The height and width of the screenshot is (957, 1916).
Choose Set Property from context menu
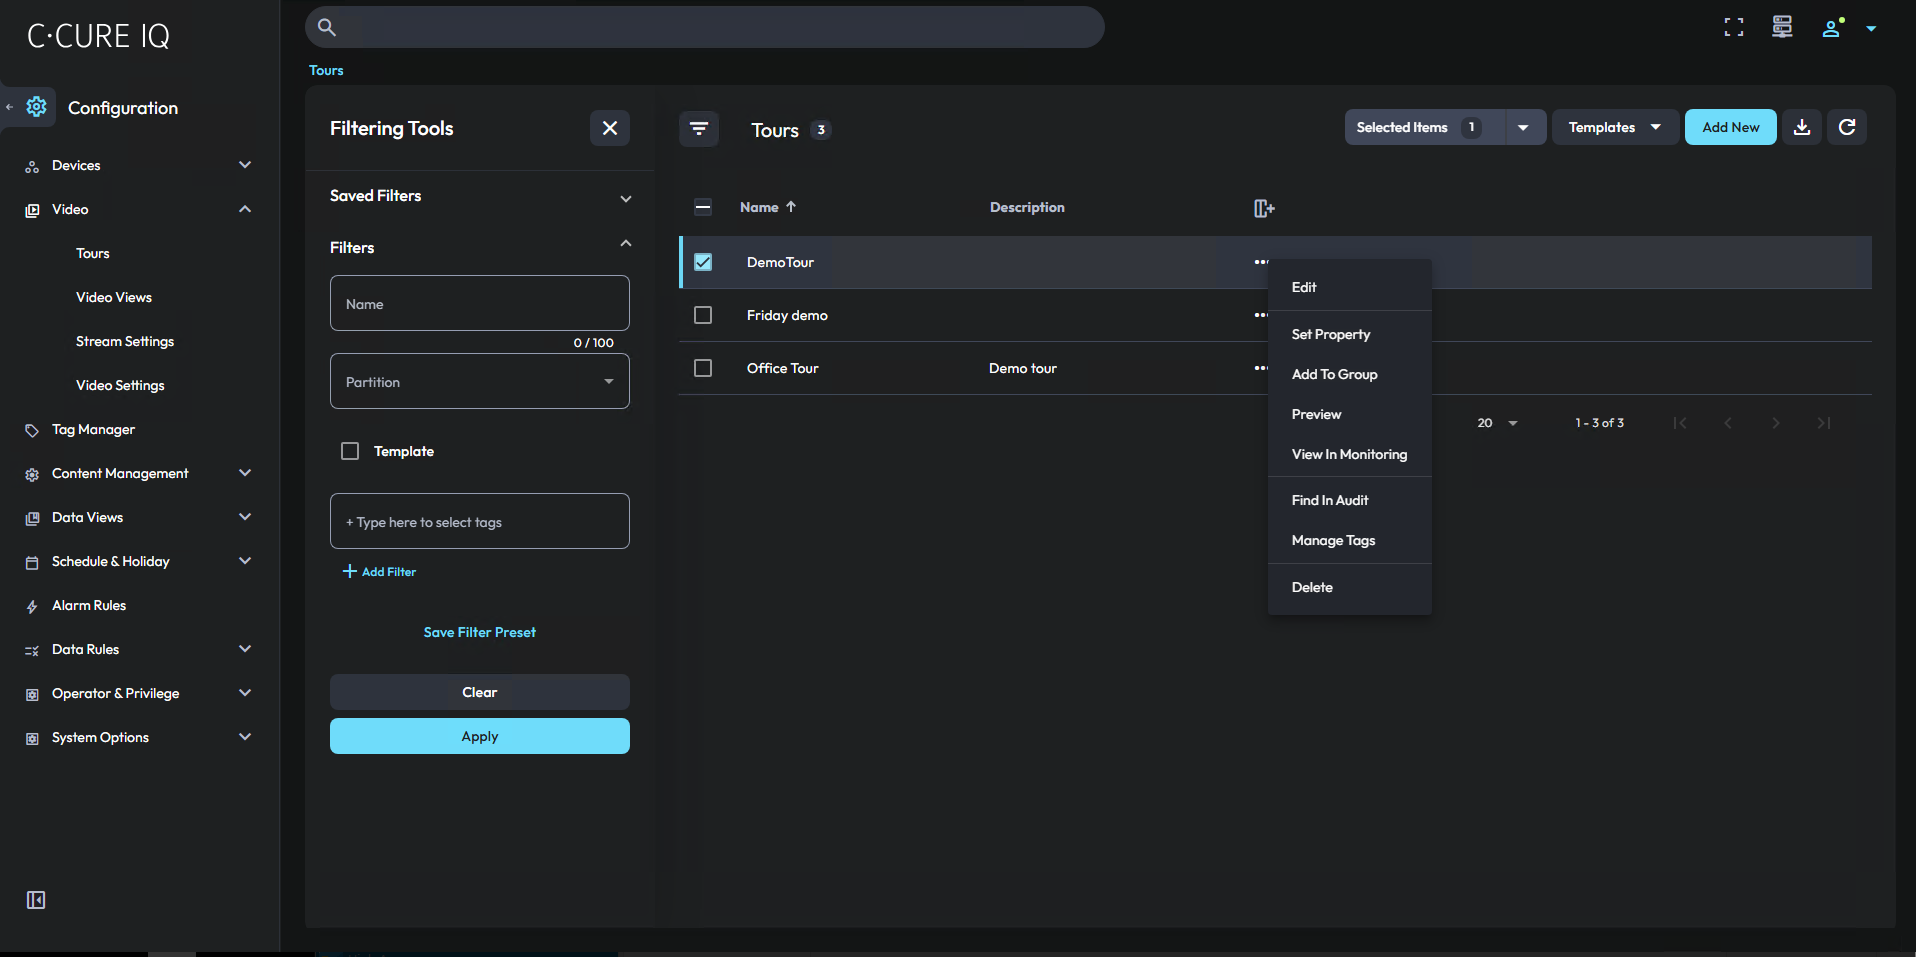coord(1330,334)
